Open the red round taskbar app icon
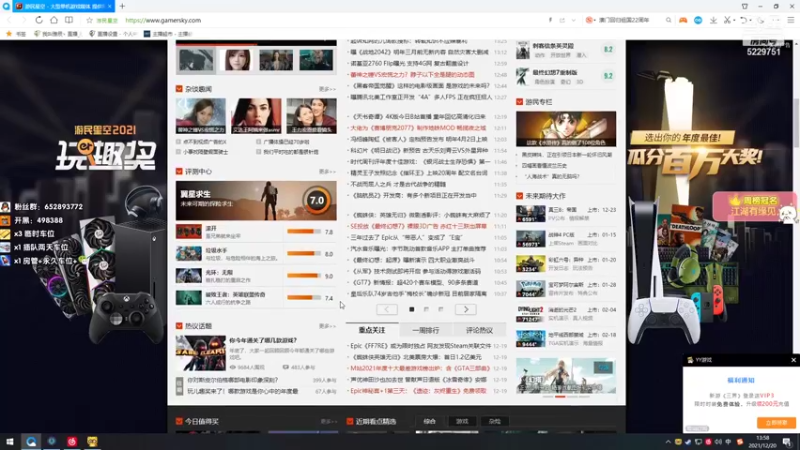The height and width of the screenshot is (450, 800). pyautogui.click(x=72, y=441)
